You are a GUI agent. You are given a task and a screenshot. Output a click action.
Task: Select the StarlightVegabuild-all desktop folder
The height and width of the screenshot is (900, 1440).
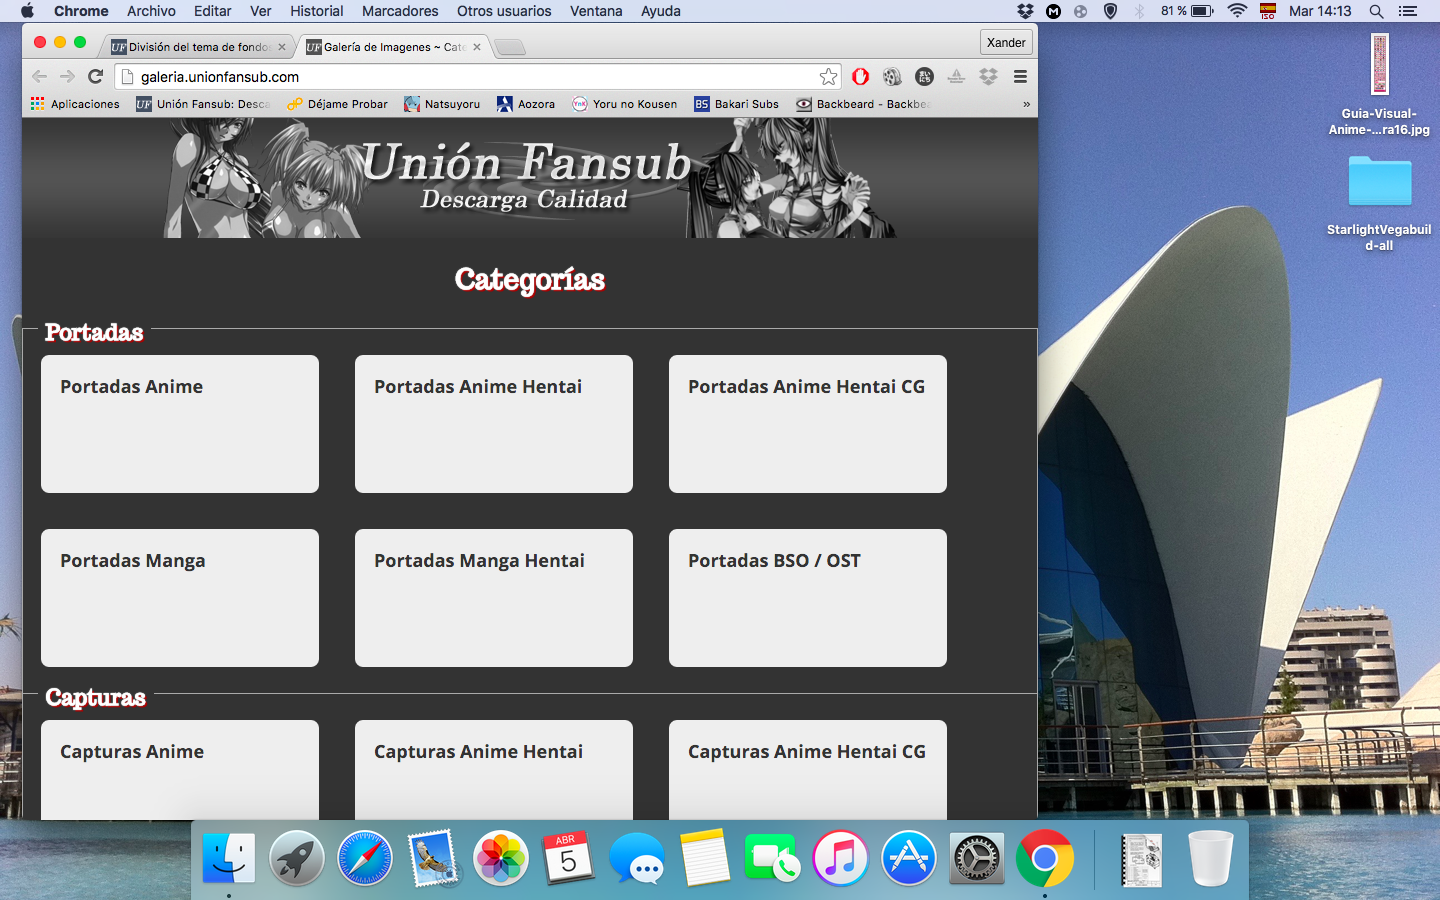click(x=1379, y=203)
